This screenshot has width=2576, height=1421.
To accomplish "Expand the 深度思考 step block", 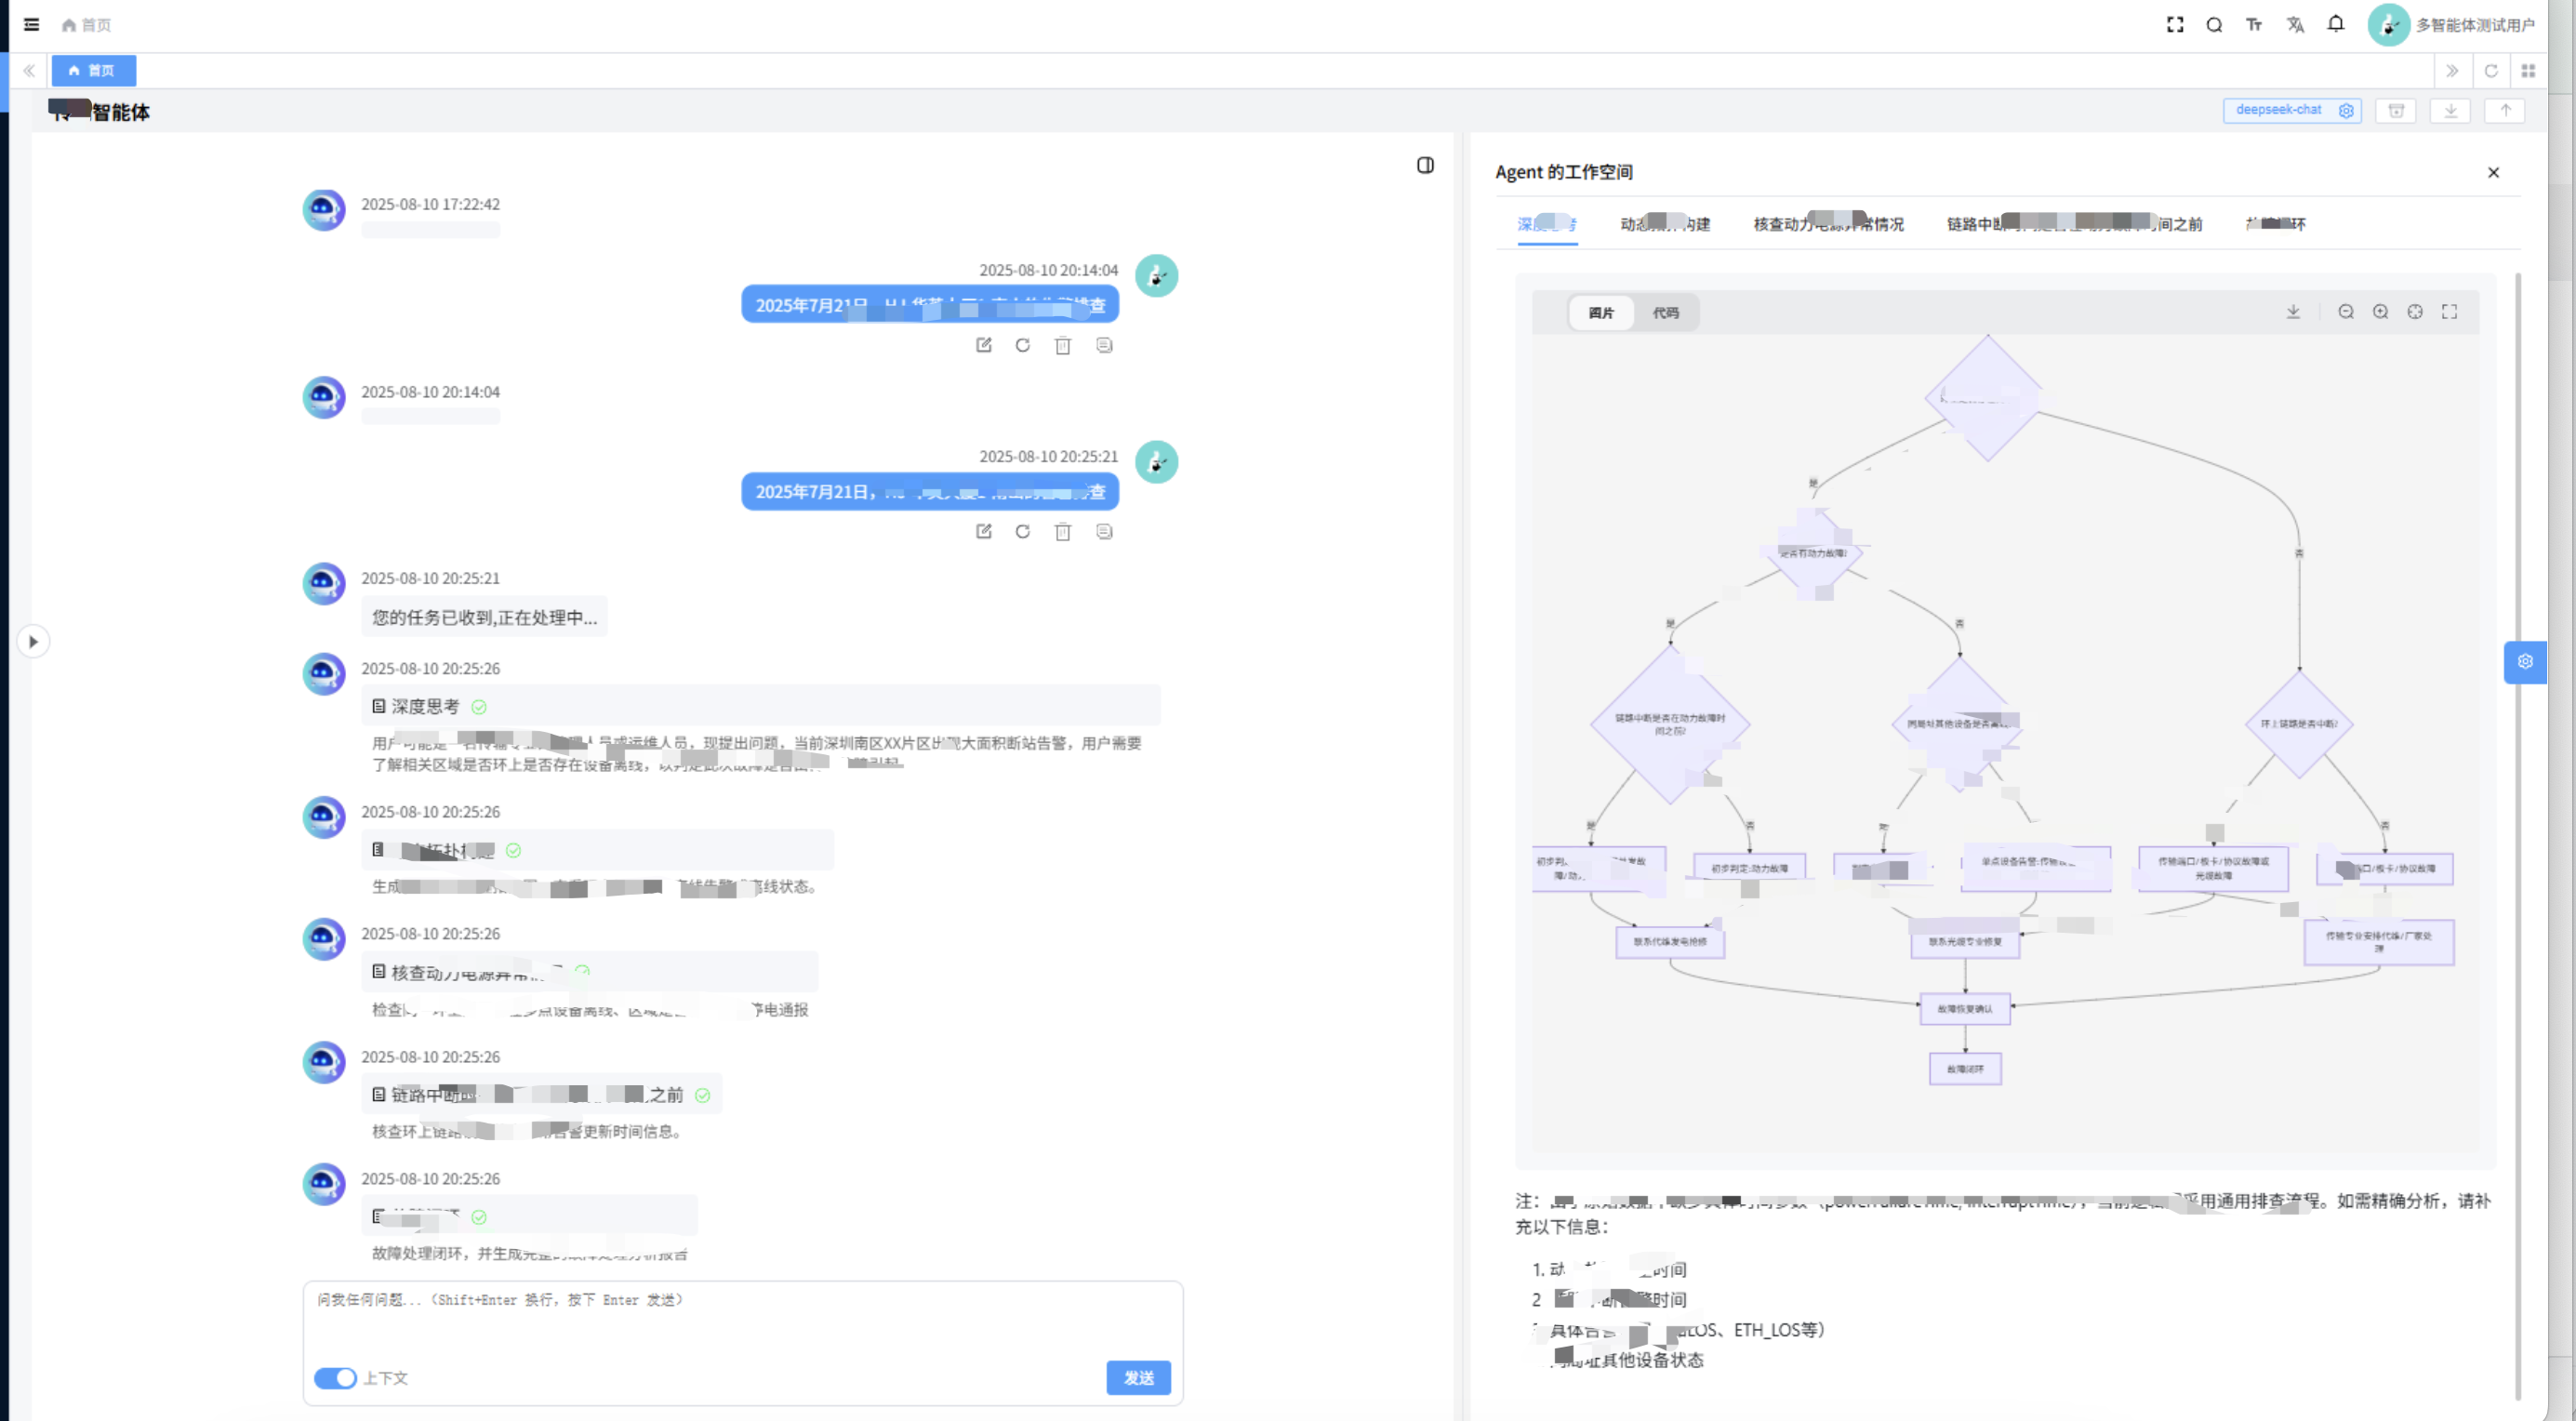I will click(x=425, y=706).
